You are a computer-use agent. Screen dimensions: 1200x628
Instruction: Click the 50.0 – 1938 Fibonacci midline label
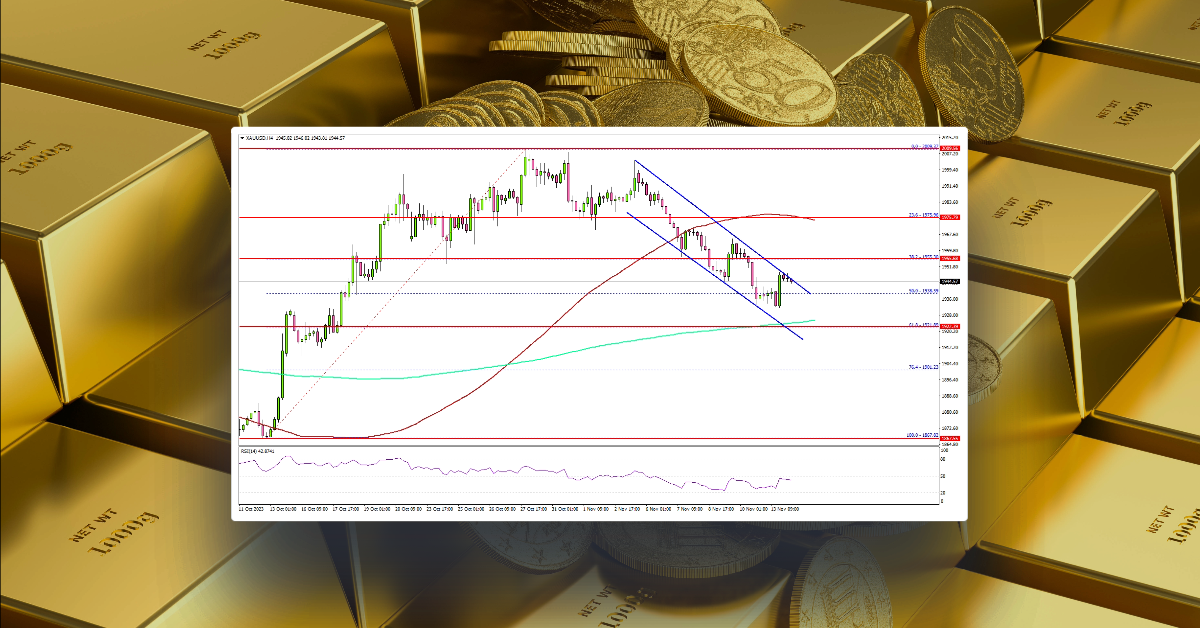tap(918, 292)
